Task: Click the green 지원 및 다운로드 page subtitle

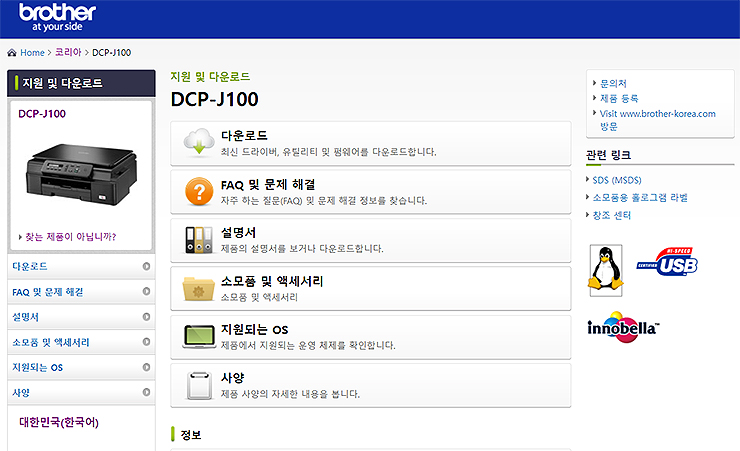Action: point(210,76)
